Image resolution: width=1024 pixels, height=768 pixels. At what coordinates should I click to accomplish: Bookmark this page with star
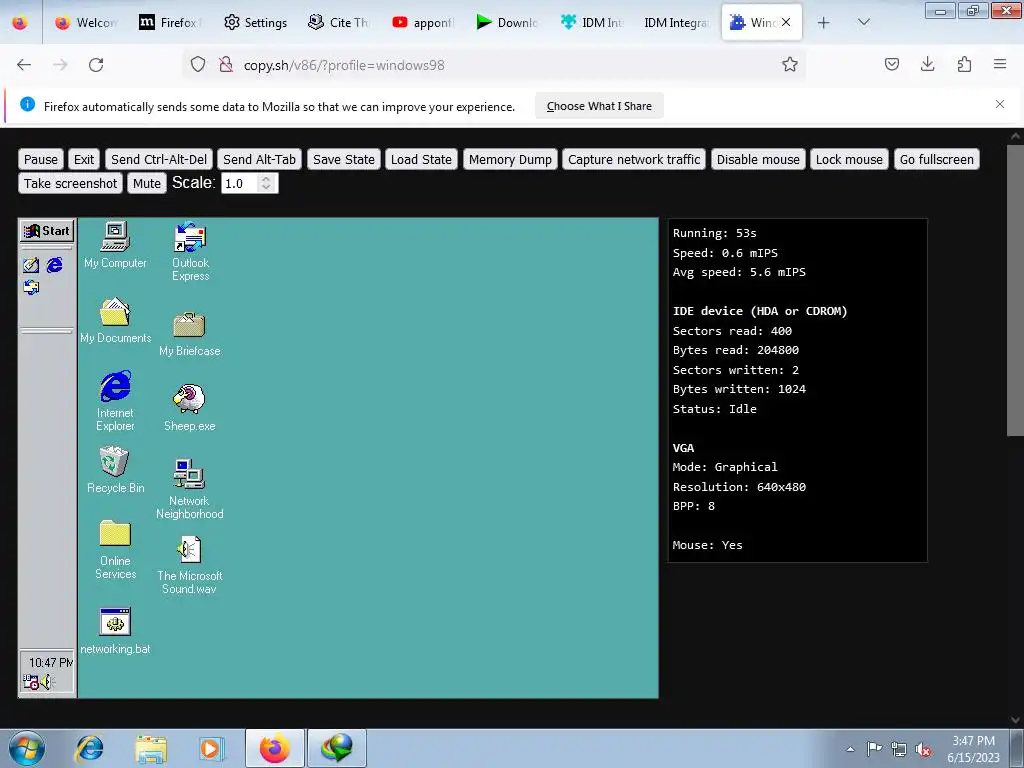(x=790, y=65)
